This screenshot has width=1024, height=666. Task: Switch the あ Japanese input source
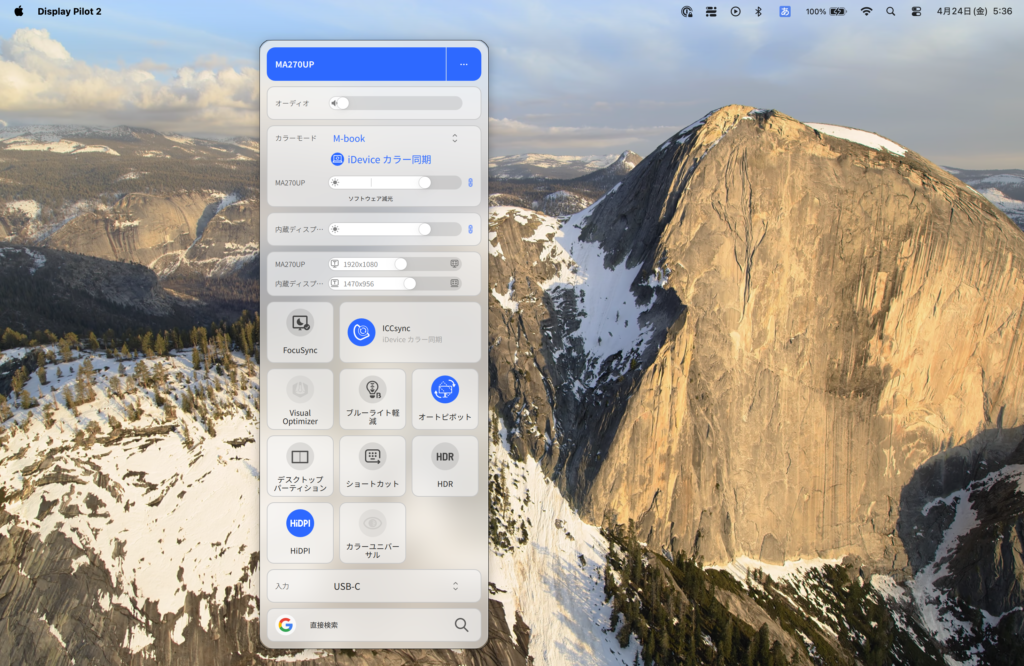coord(785,11)
